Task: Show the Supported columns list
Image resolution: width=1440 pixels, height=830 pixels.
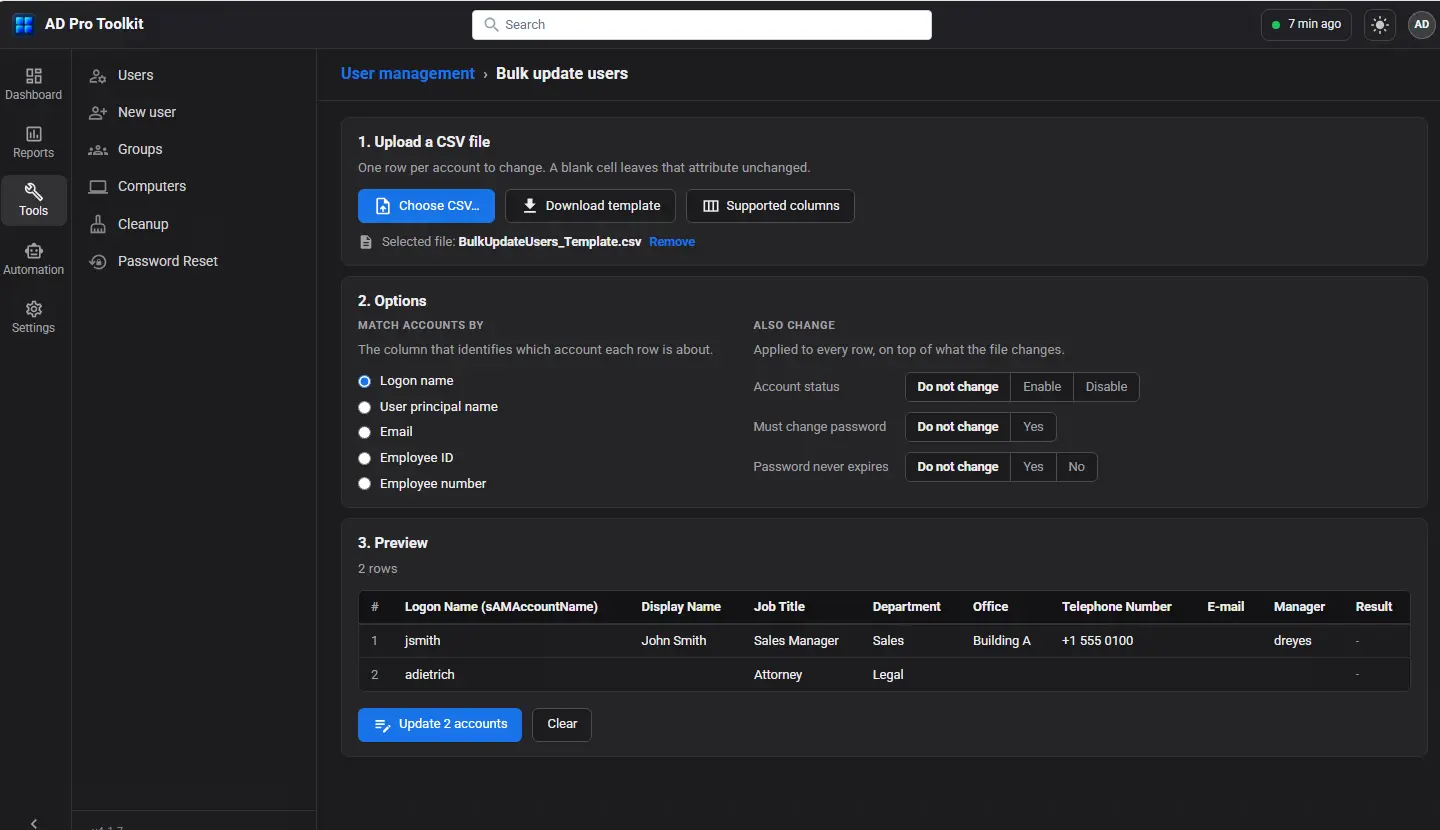Action: click(770, 206)
